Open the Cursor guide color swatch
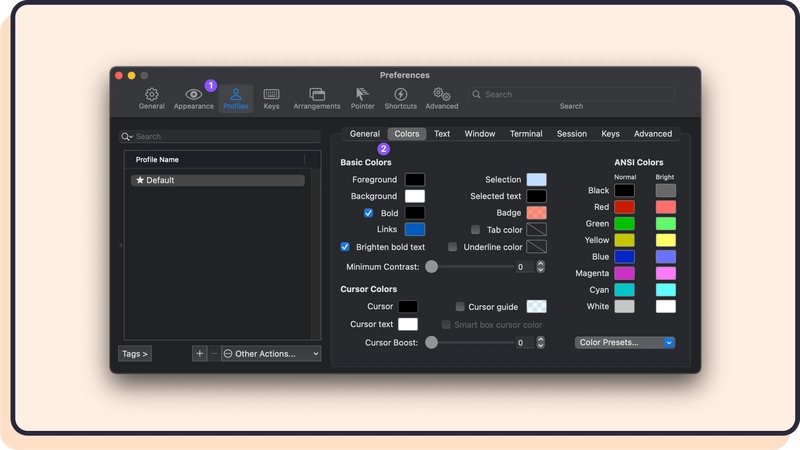The height and width of the screenshot is (450, 800). click(536, 306)
